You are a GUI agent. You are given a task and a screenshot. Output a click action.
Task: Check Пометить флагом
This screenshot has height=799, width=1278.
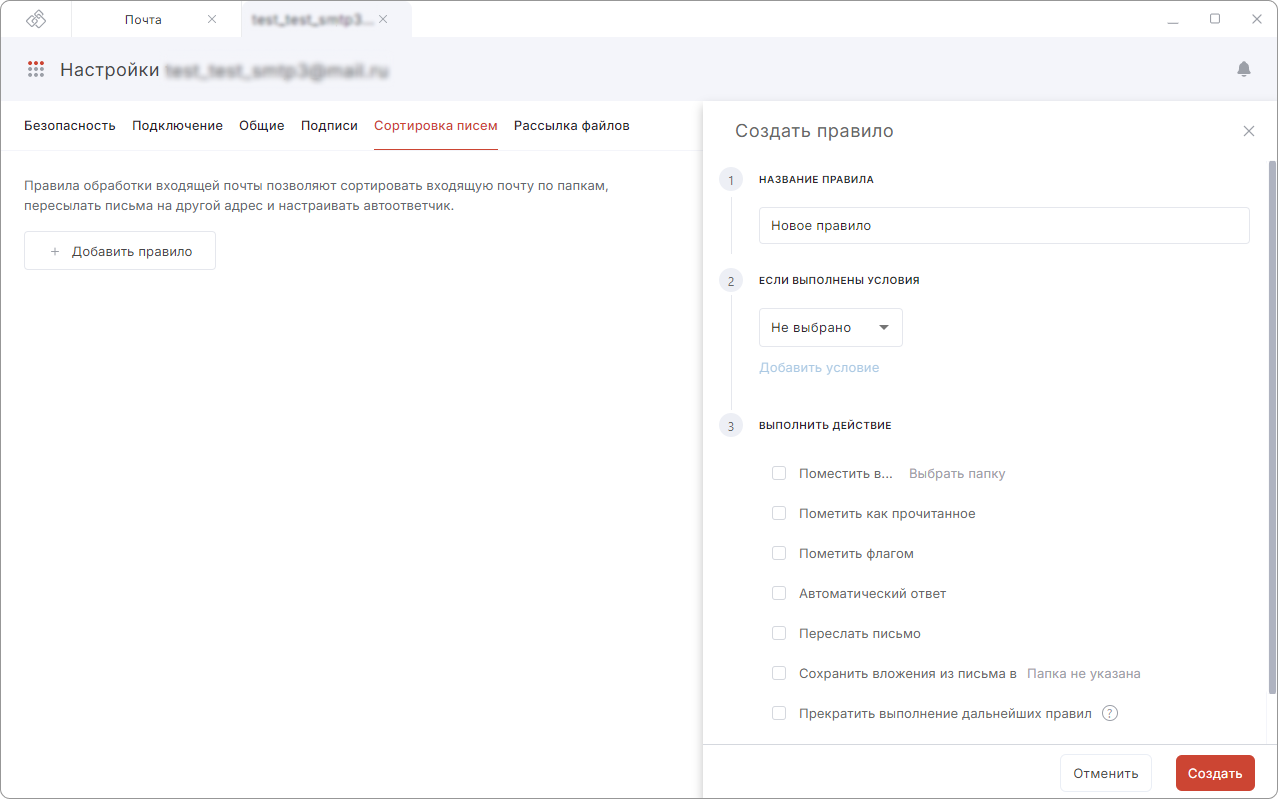pyautogui.click(x=779, y=553)
